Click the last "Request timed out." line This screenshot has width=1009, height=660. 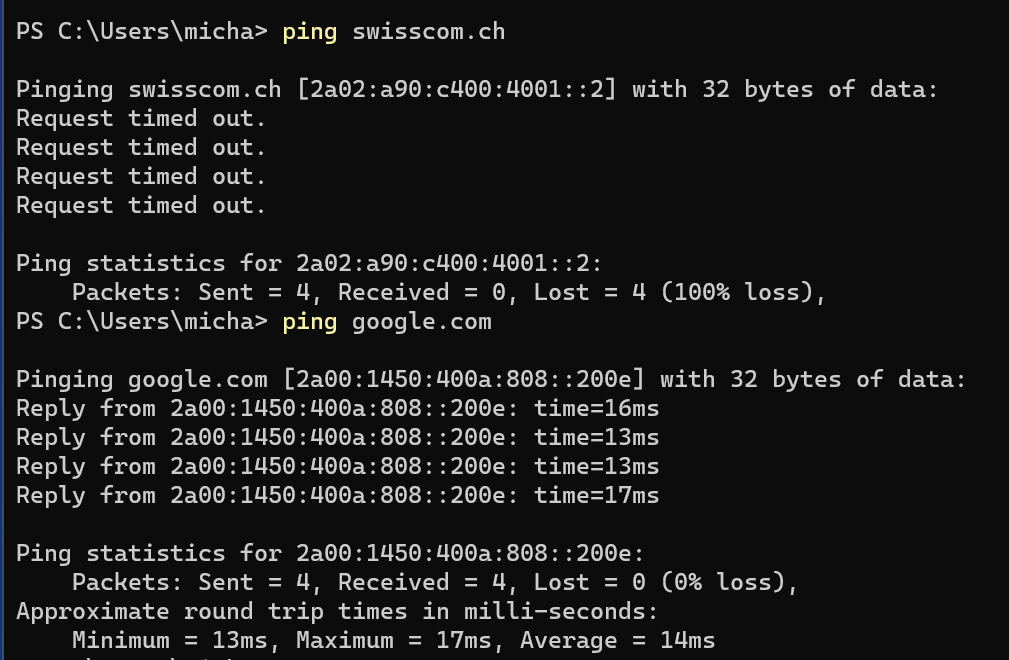(141, 205)
